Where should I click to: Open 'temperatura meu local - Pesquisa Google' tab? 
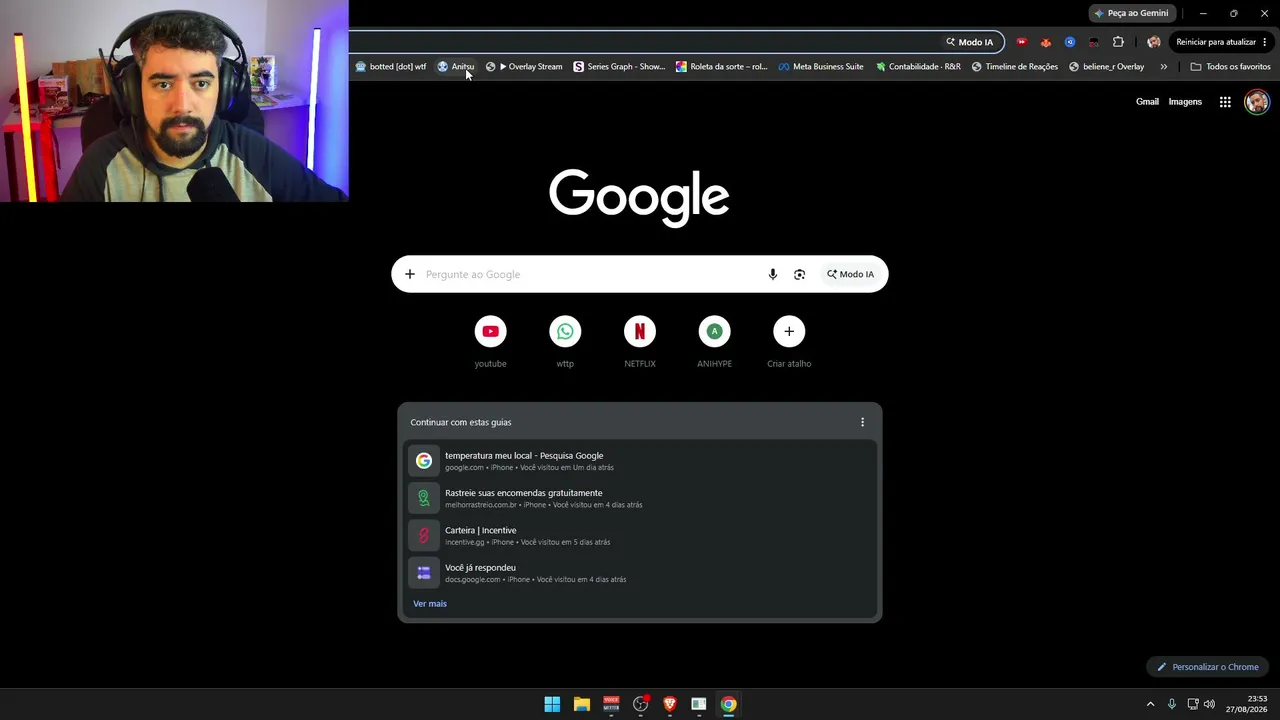tap(640, 461)
